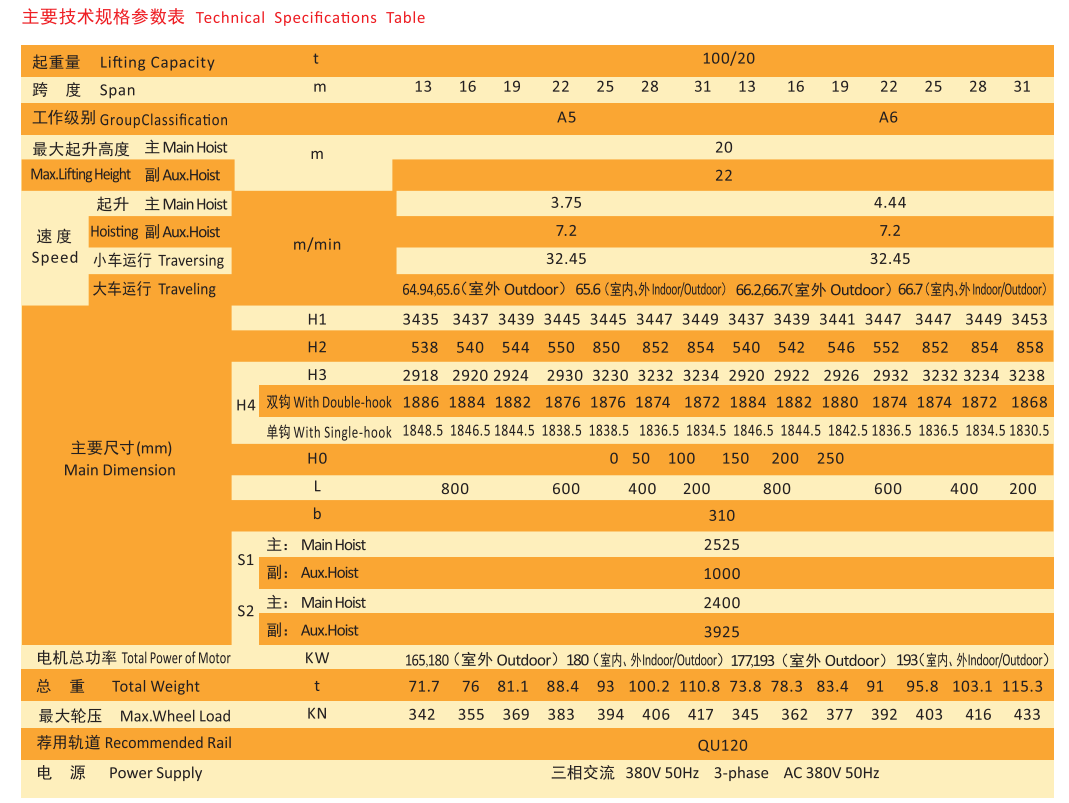Select the With Single-hook row label
1069x803 pixels.
(329, 432)
